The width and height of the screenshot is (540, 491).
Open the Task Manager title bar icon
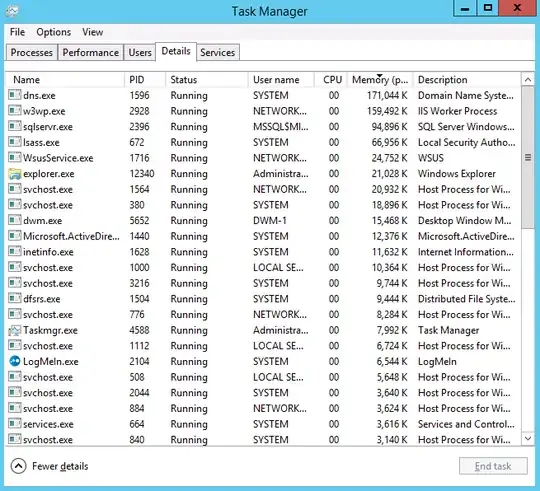[x=12, y=11]
